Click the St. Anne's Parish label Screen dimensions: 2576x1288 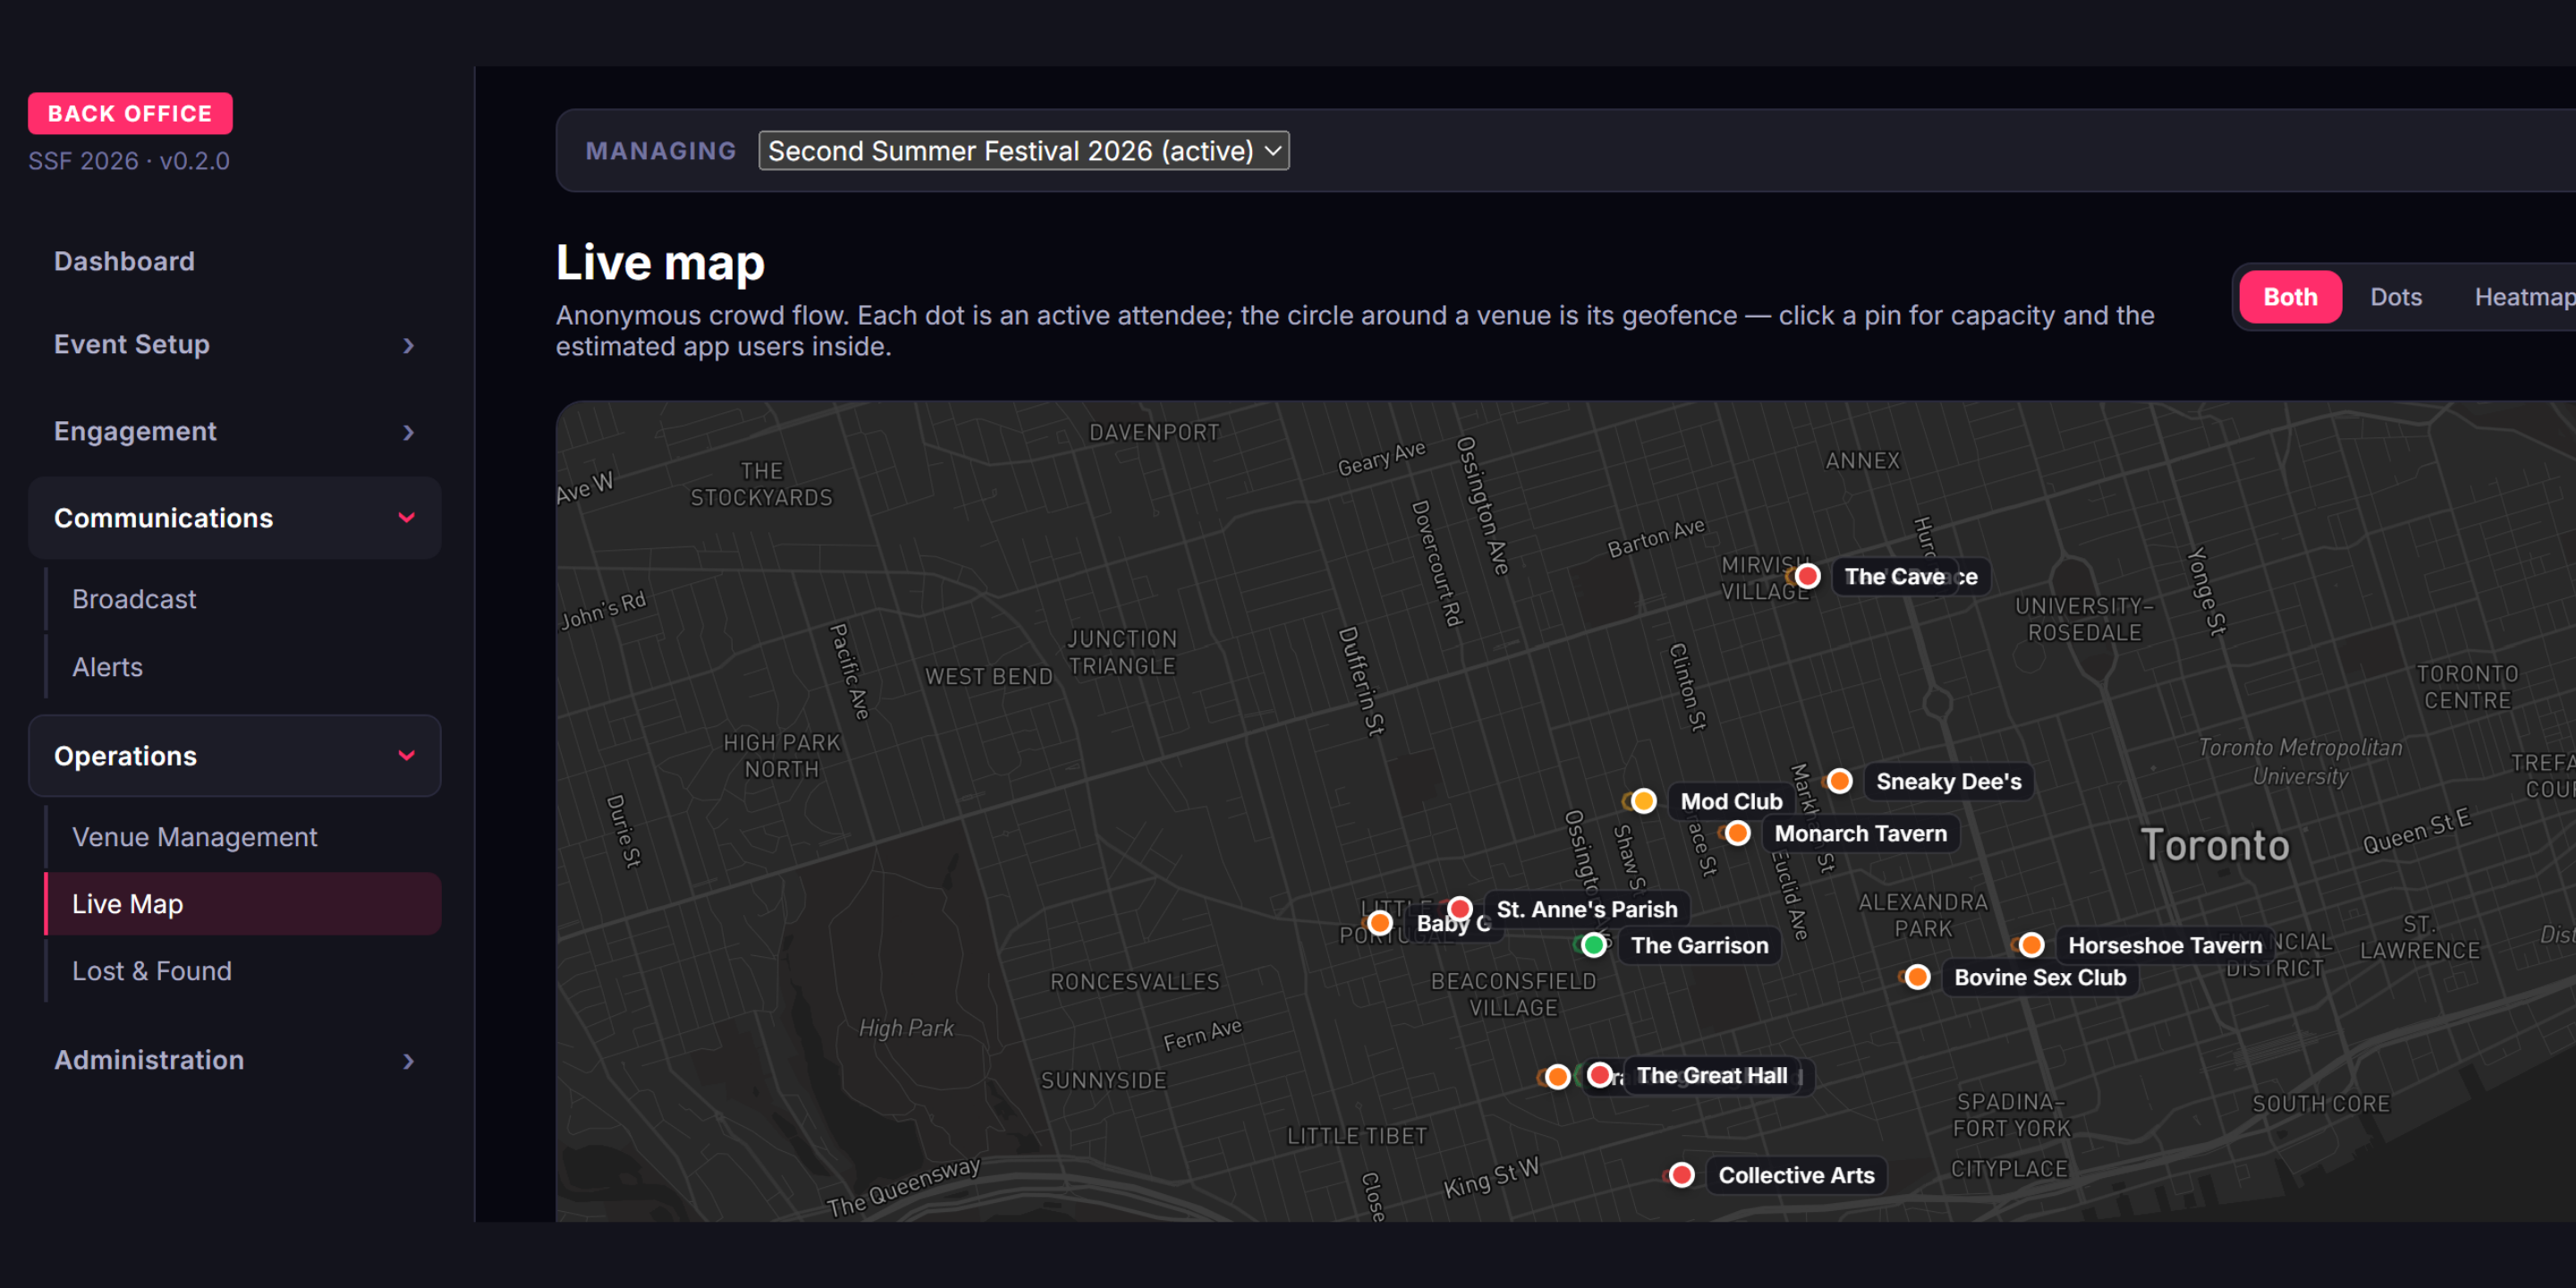tap(1586, 909)
